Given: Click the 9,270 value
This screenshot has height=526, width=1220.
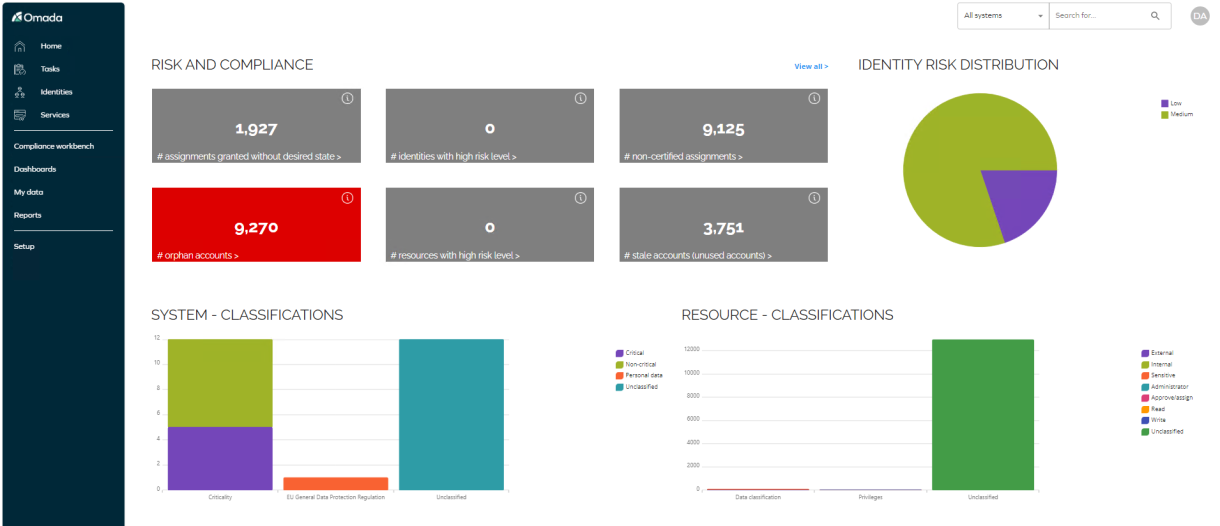Looking at the screenshot, I should [256, 228].
